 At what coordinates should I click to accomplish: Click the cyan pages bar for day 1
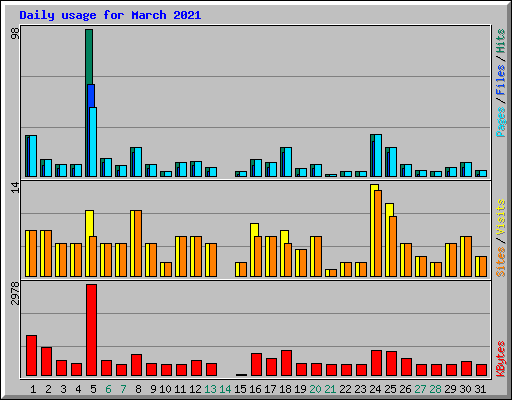click(x=33, y=156)
